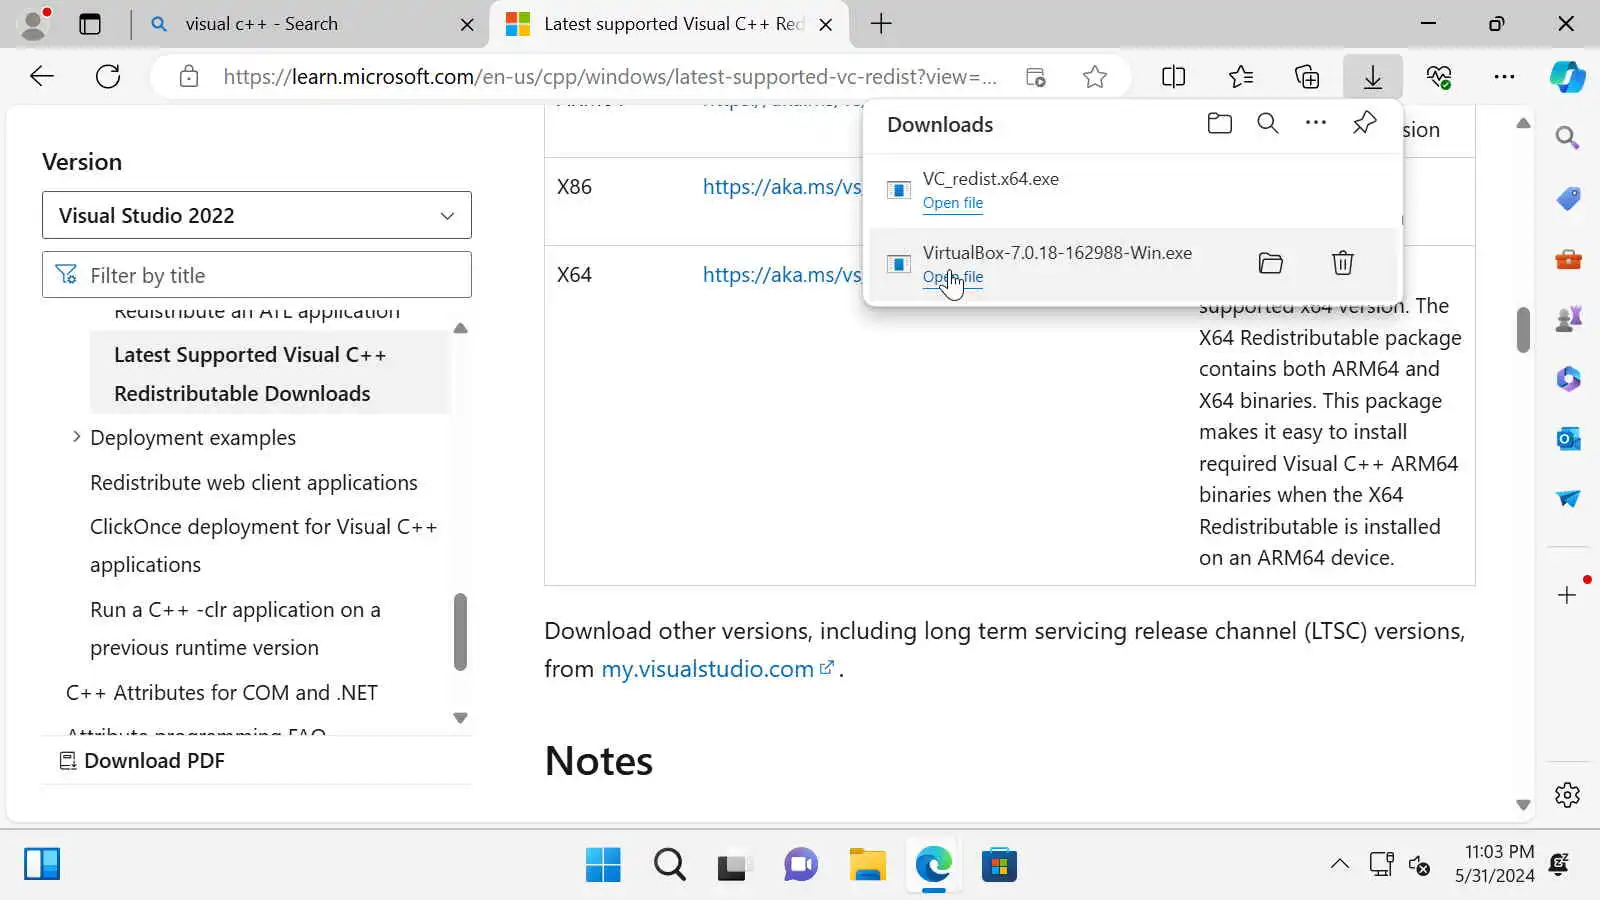Click the TOC scroll down arrow
This screenshot has height=900, width=1600.
[x=460, y=718]
